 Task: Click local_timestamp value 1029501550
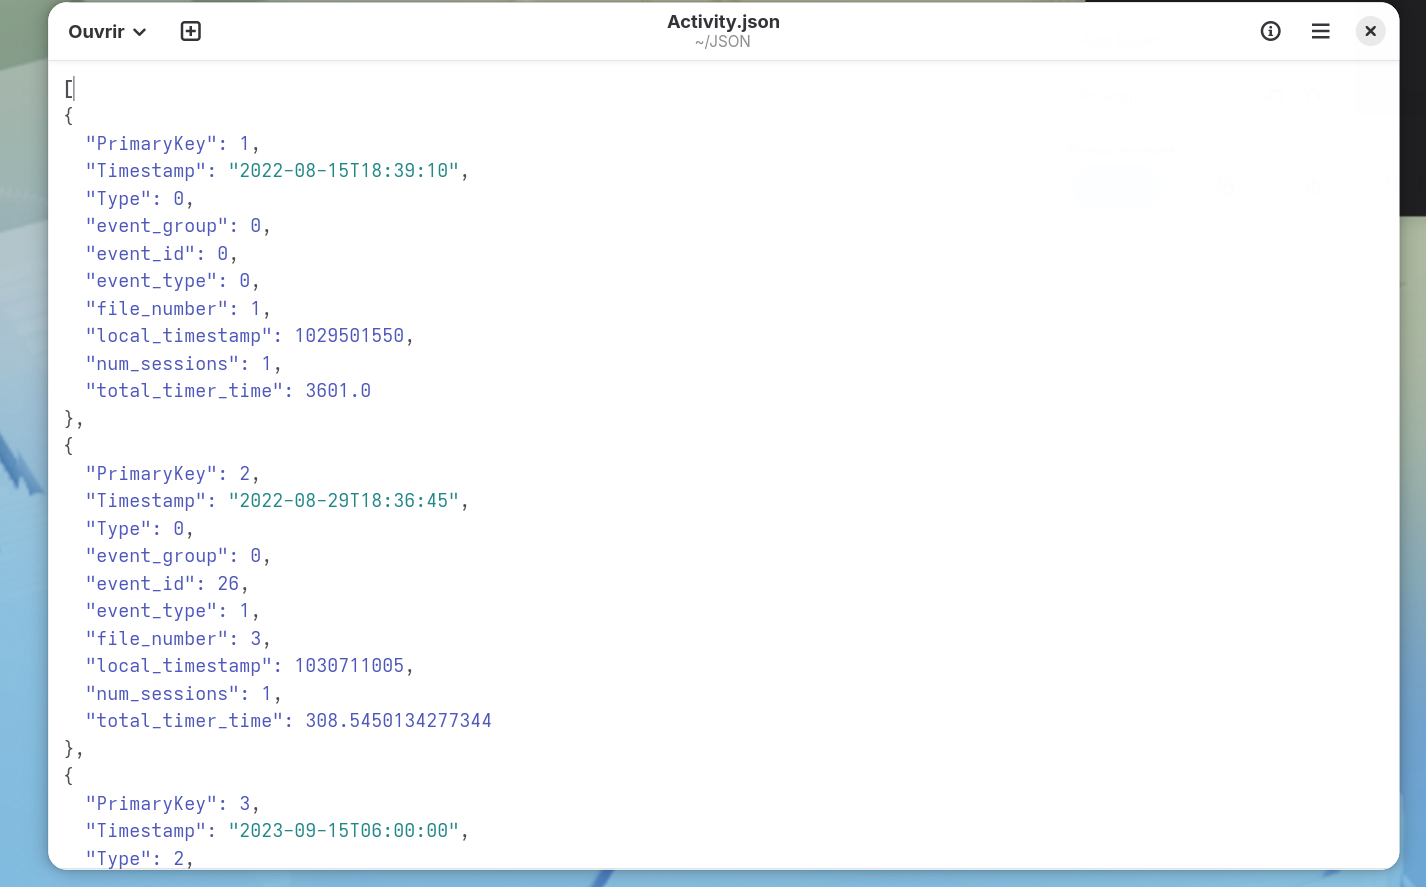click(x=349, y=336)
